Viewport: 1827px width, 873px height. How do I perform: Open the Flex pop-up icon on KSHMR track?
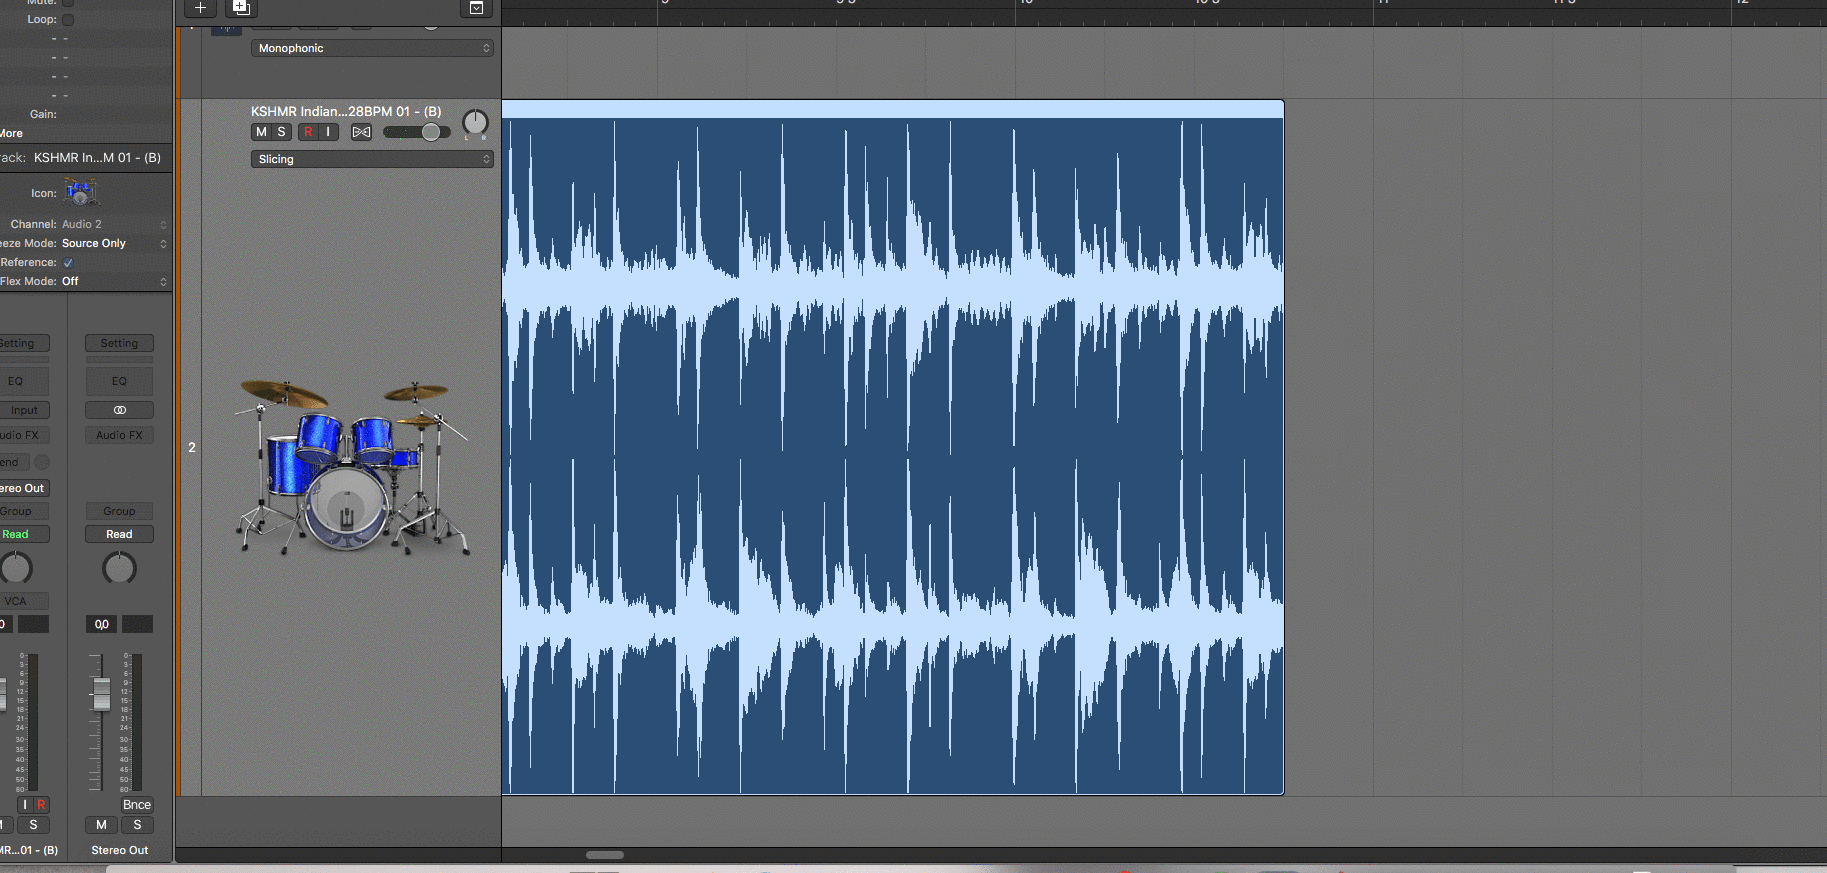(x=361, y=132)
